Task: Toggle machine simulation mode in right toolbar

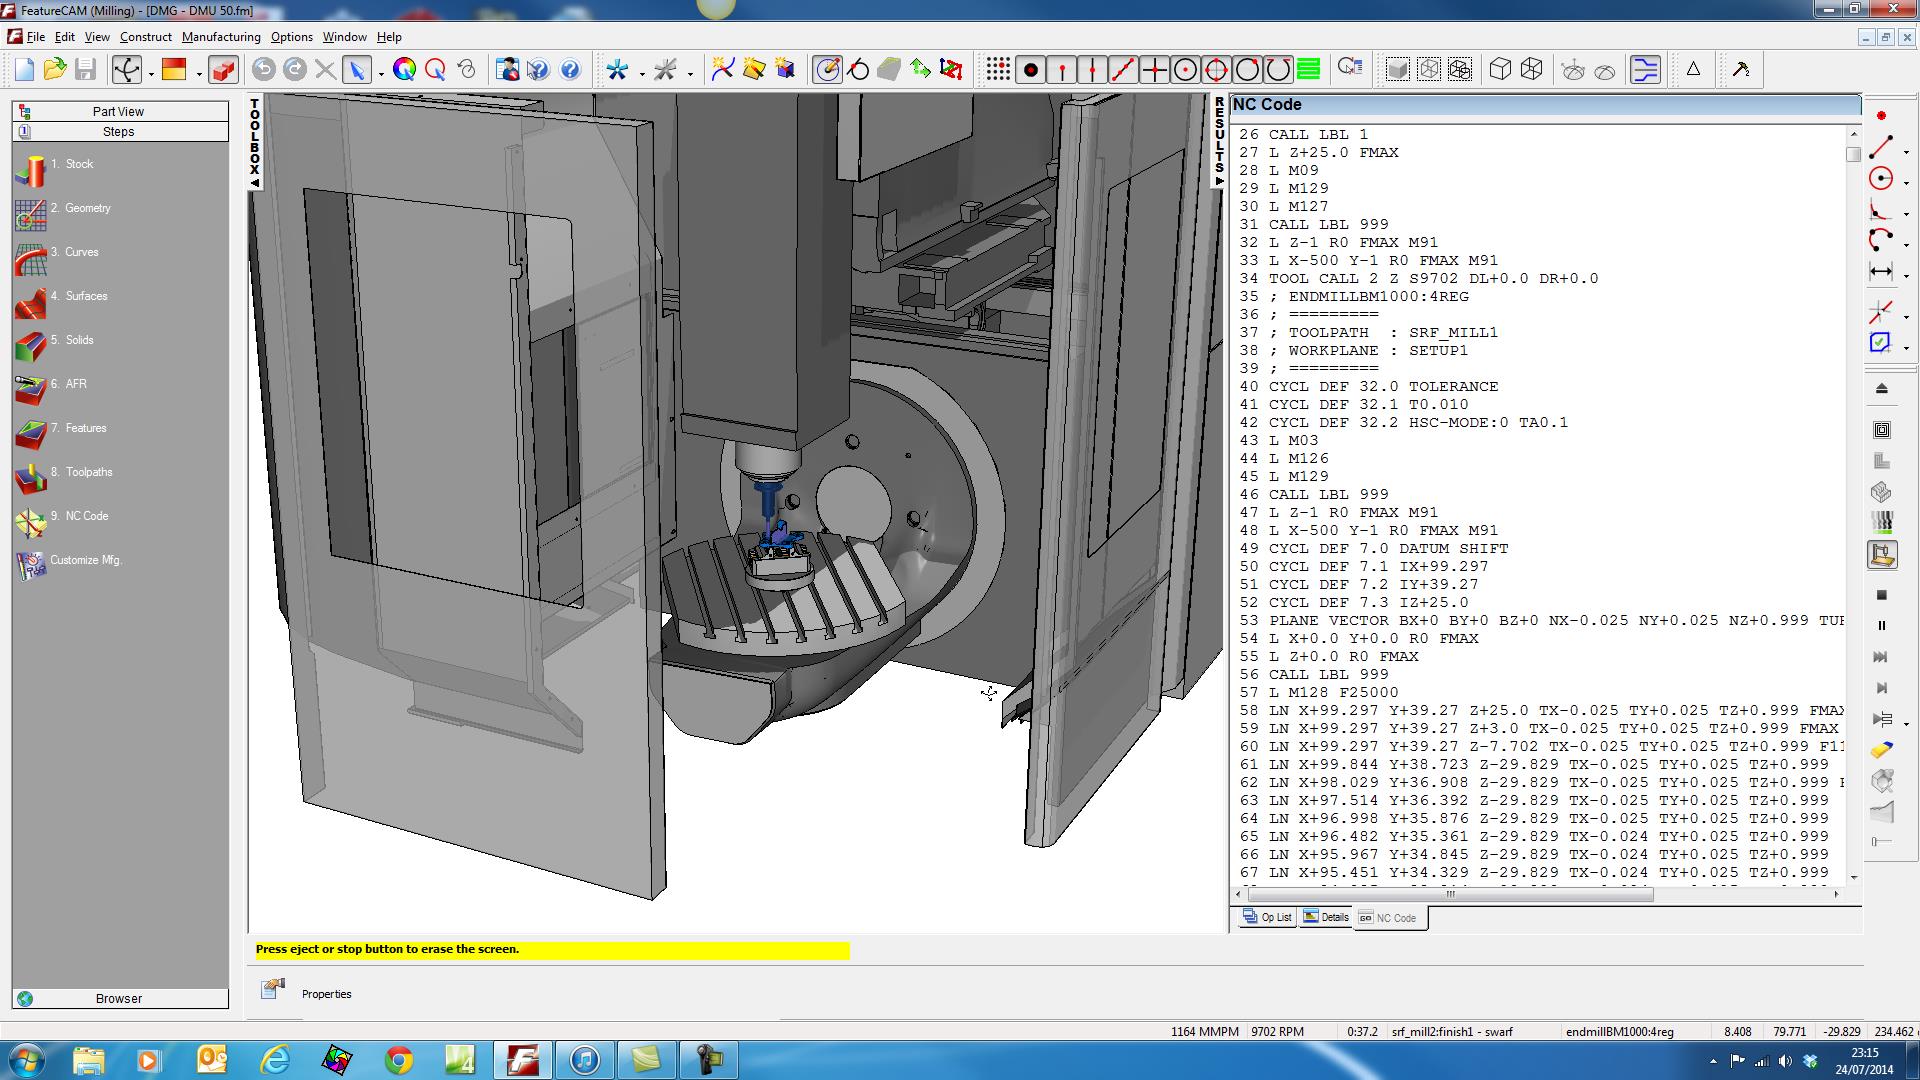Action: [x=1882, y=555]
